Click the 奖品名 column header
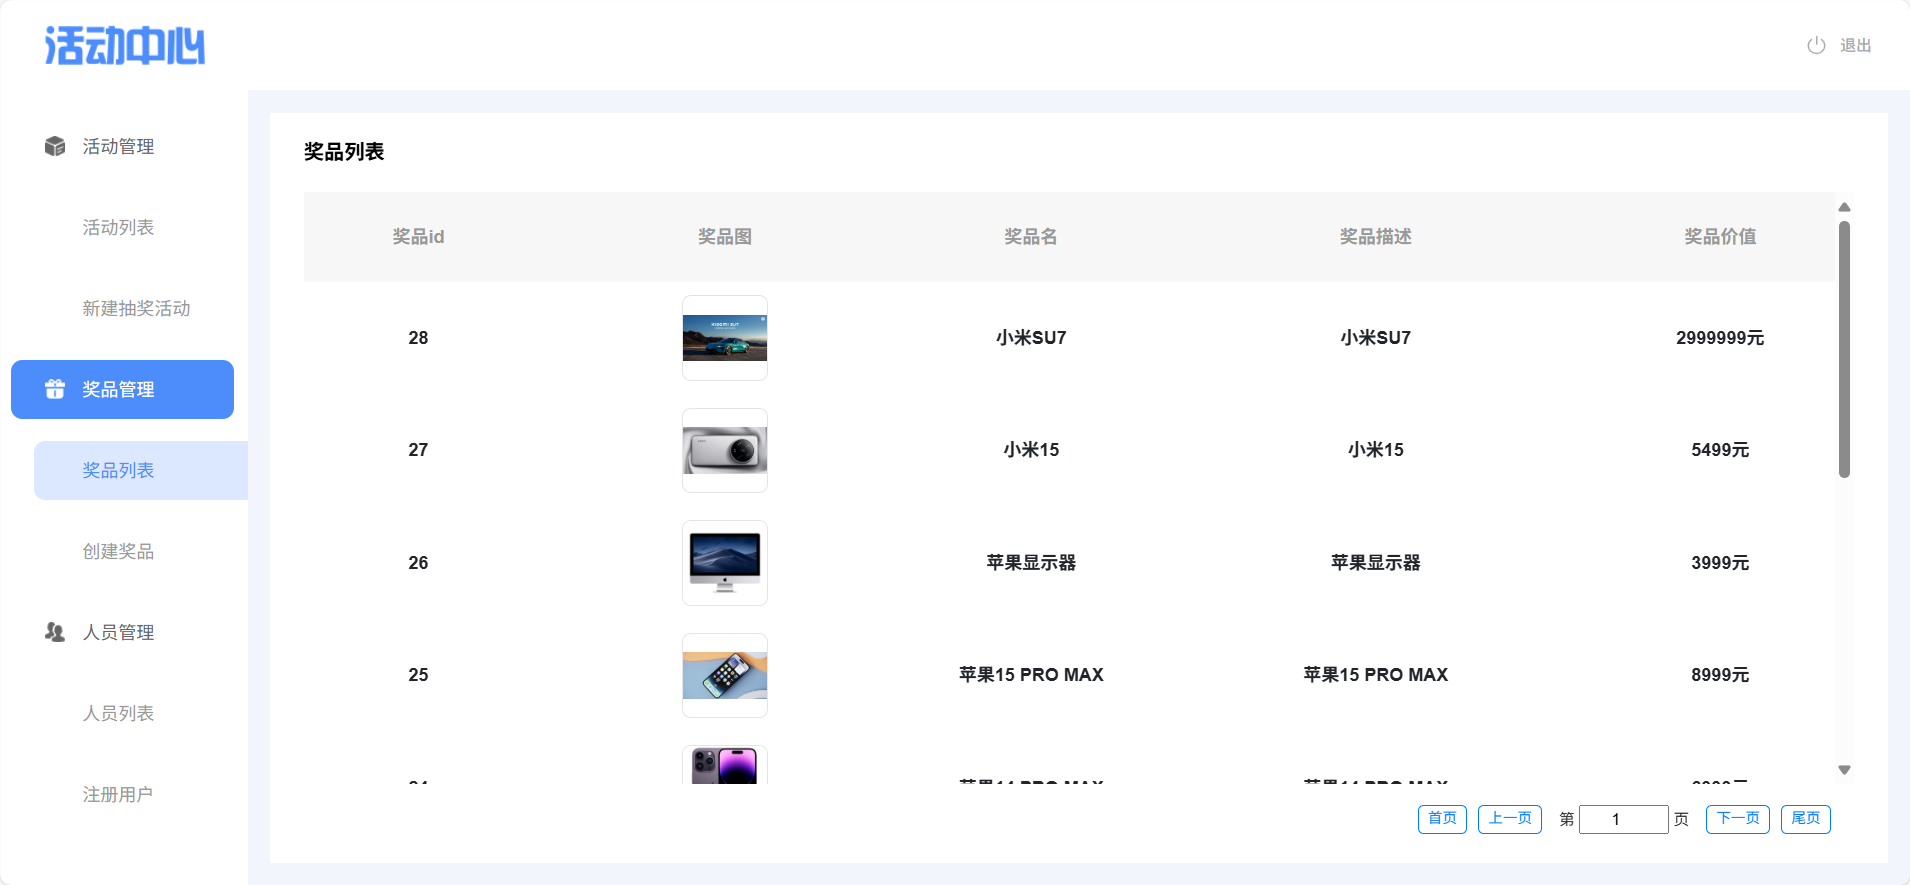The height and width of the screenshot is (885, 1910). click(x=1031, y=237)
